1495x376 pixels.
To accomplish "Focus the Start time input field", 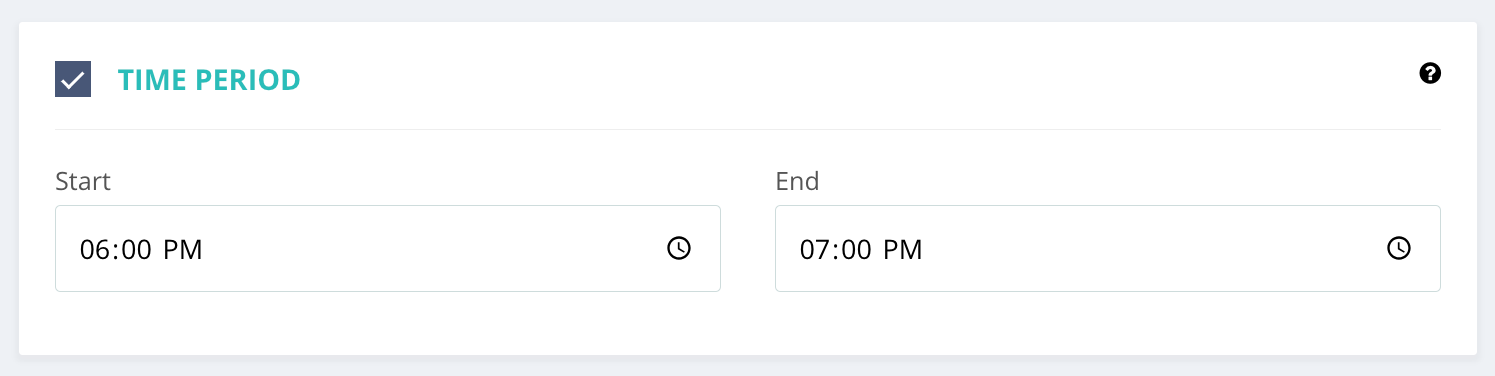I will 388,249.
